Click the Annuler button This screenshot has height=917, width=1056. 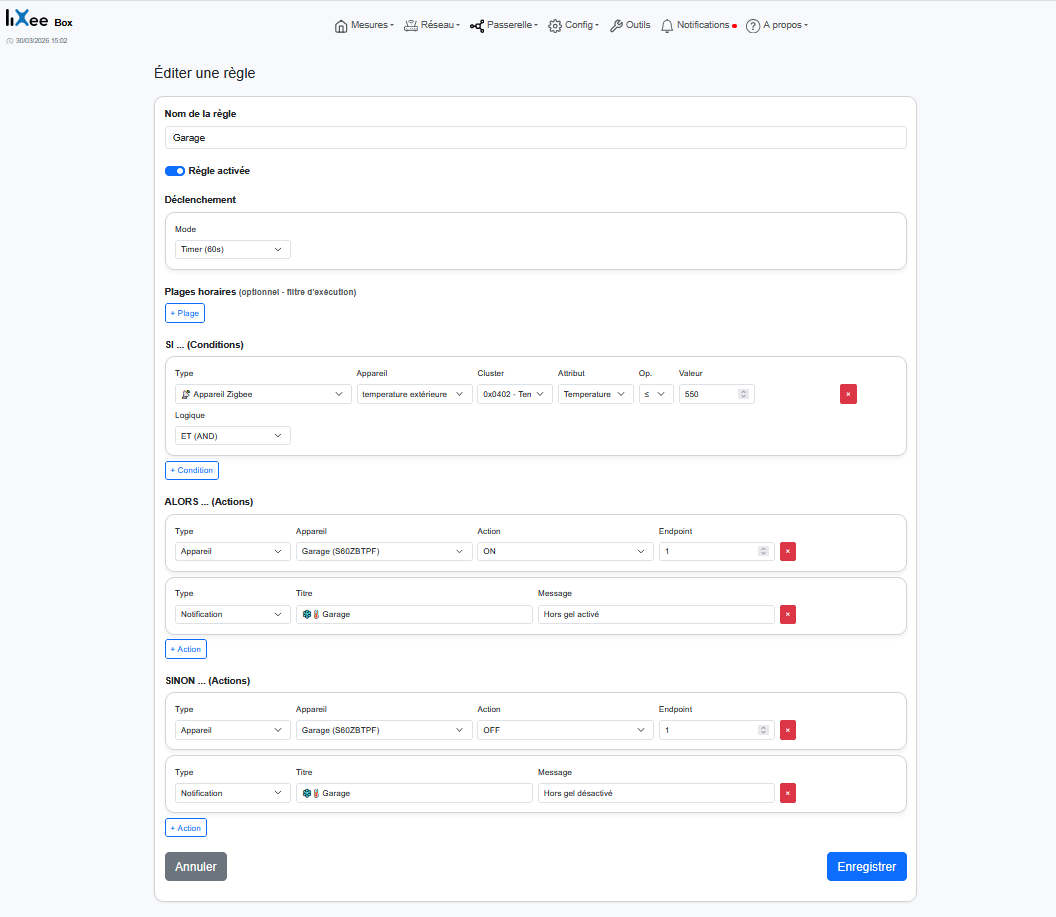[x=196, y=866]
